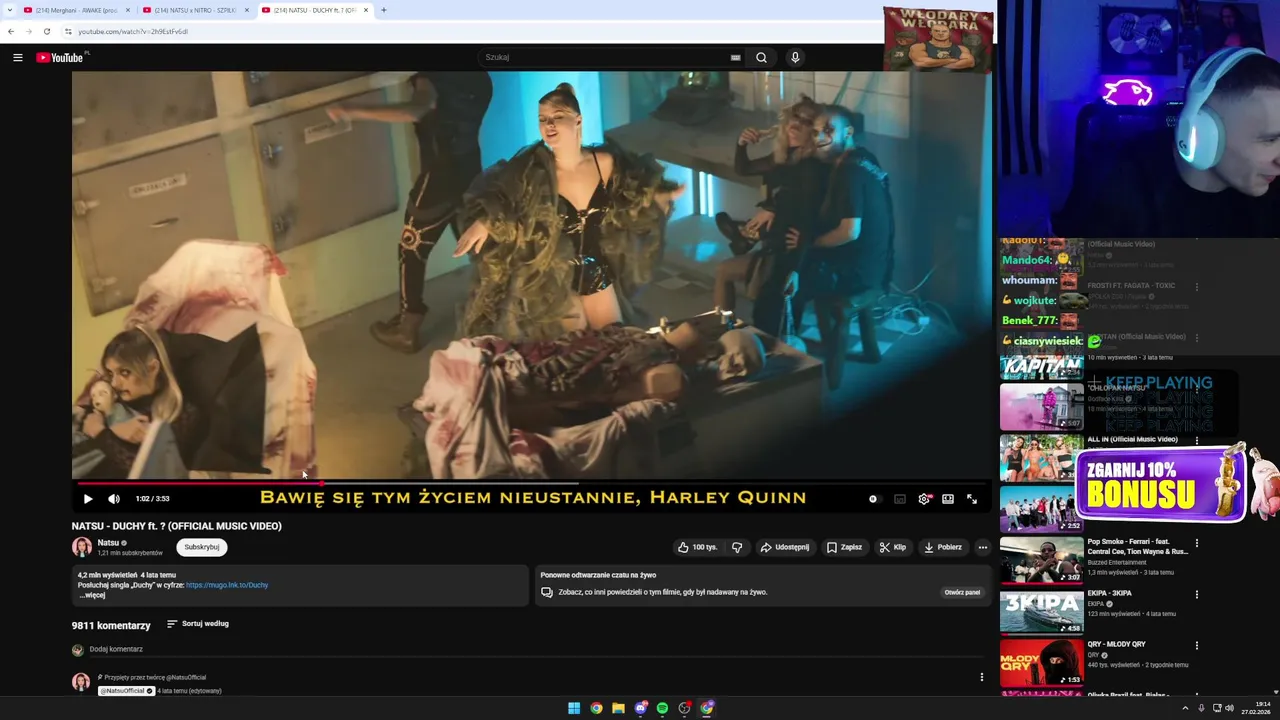
Task: Switch to the Merghani - AWAKE tab
Action: [x=76, y=10]
